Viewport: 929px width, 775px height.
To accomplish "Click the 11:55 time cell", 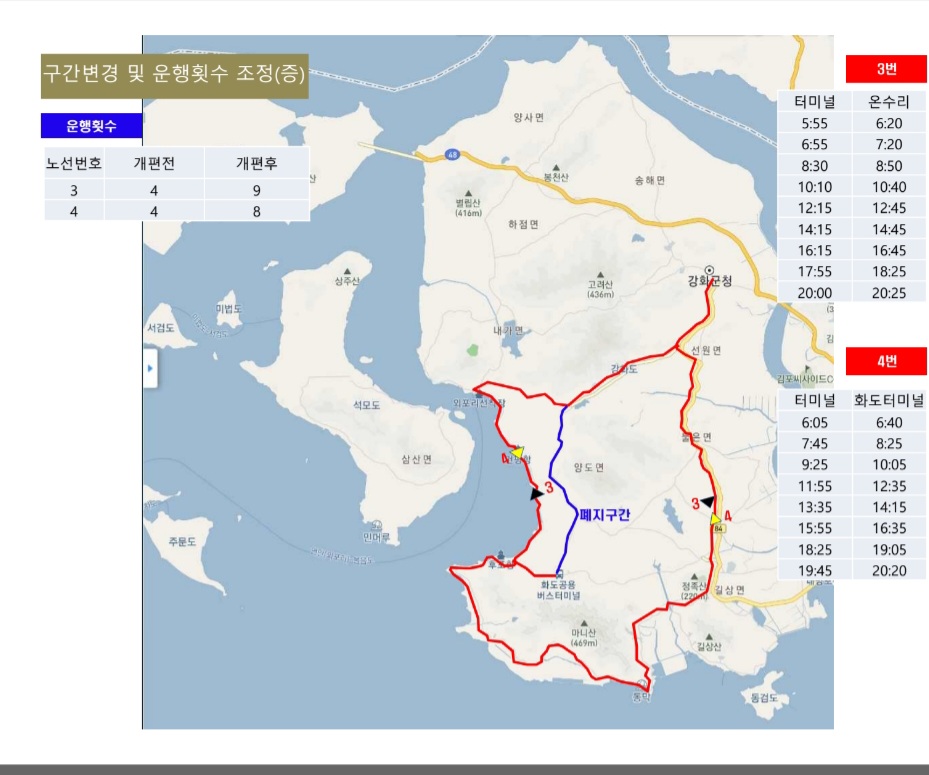I will pyautogui.click(x=815, y=486).
